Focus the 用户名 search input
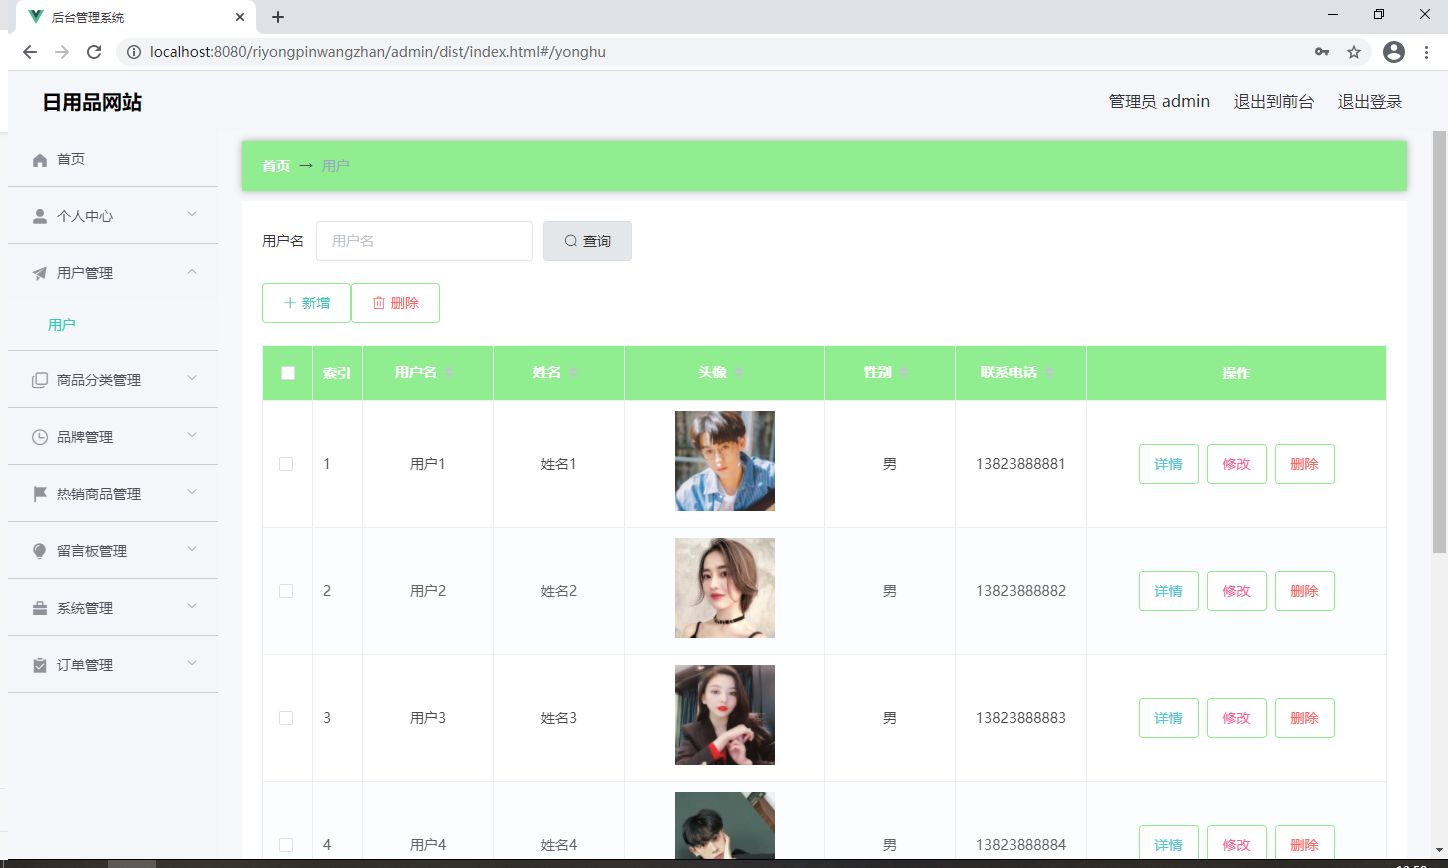Viewport: 1448px width, 868px height. click(424, 241)
